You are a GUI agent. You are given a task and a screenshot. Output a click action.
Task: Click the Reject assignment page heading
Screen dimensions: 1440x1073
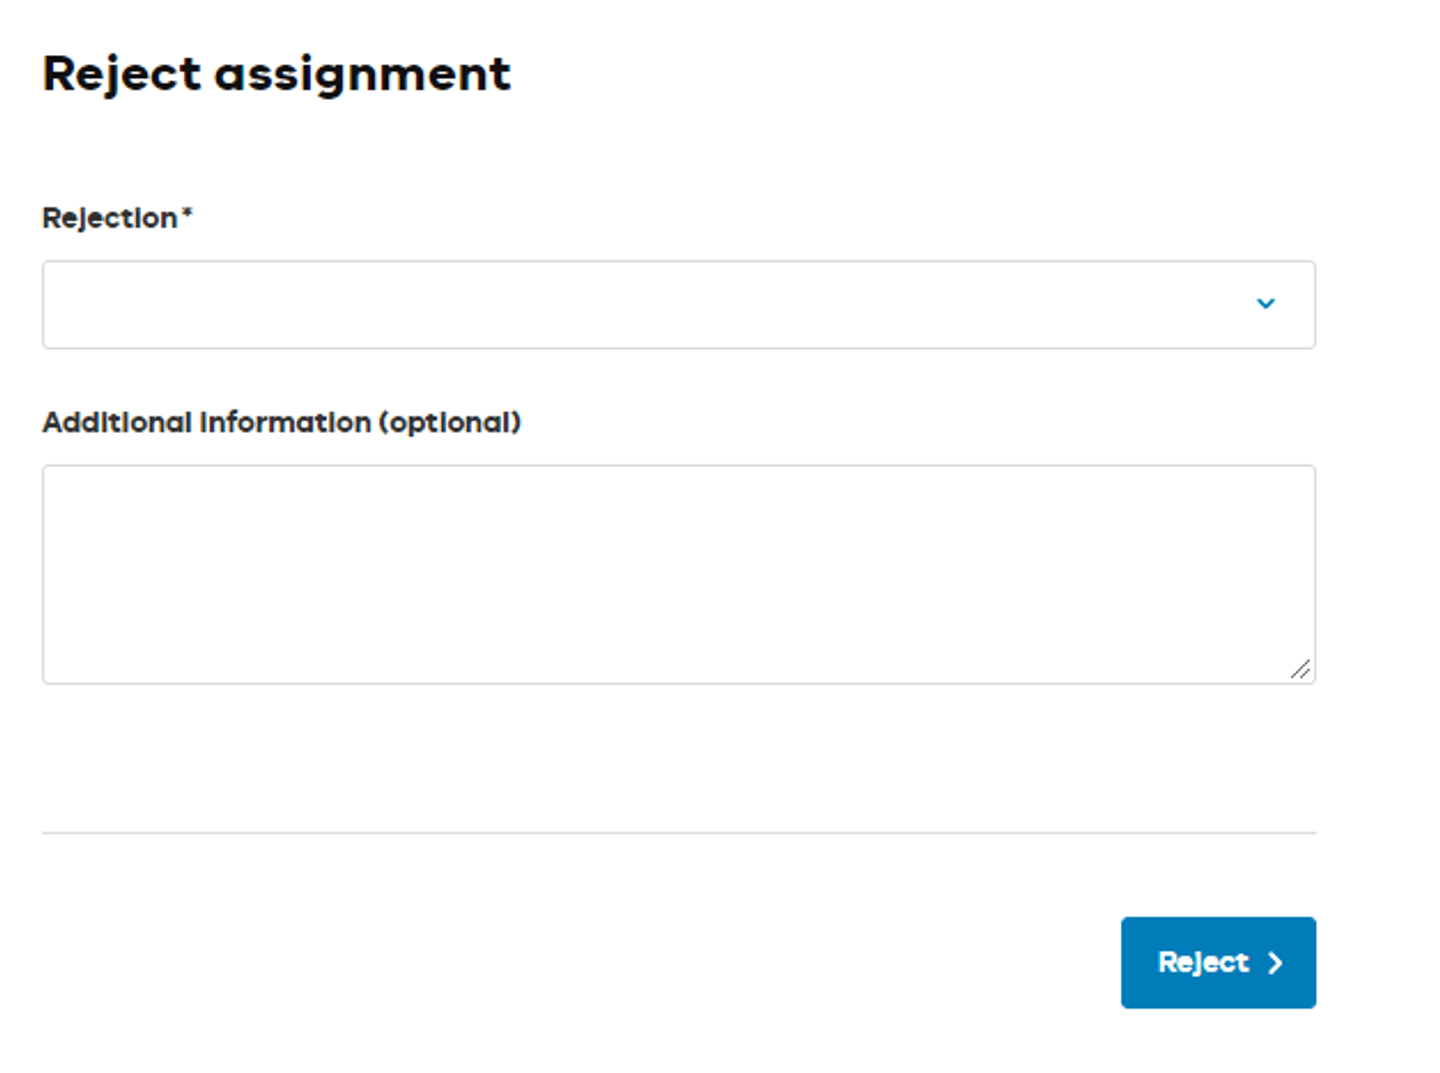(x=276, y=73)
